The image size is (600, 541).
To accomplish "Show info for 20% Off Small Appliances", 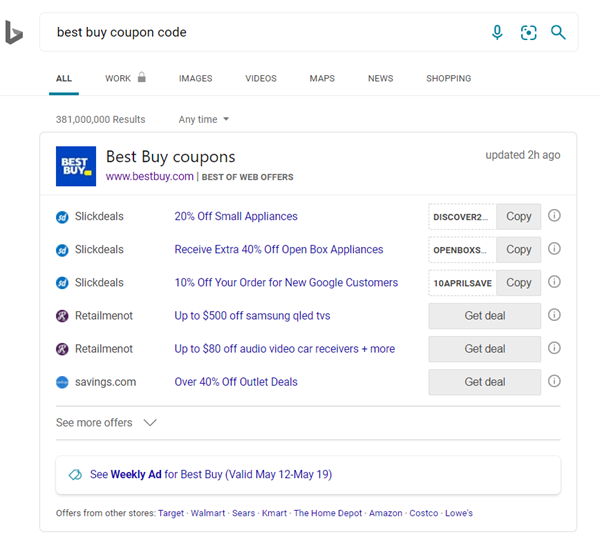I will (x=554, y=216).
